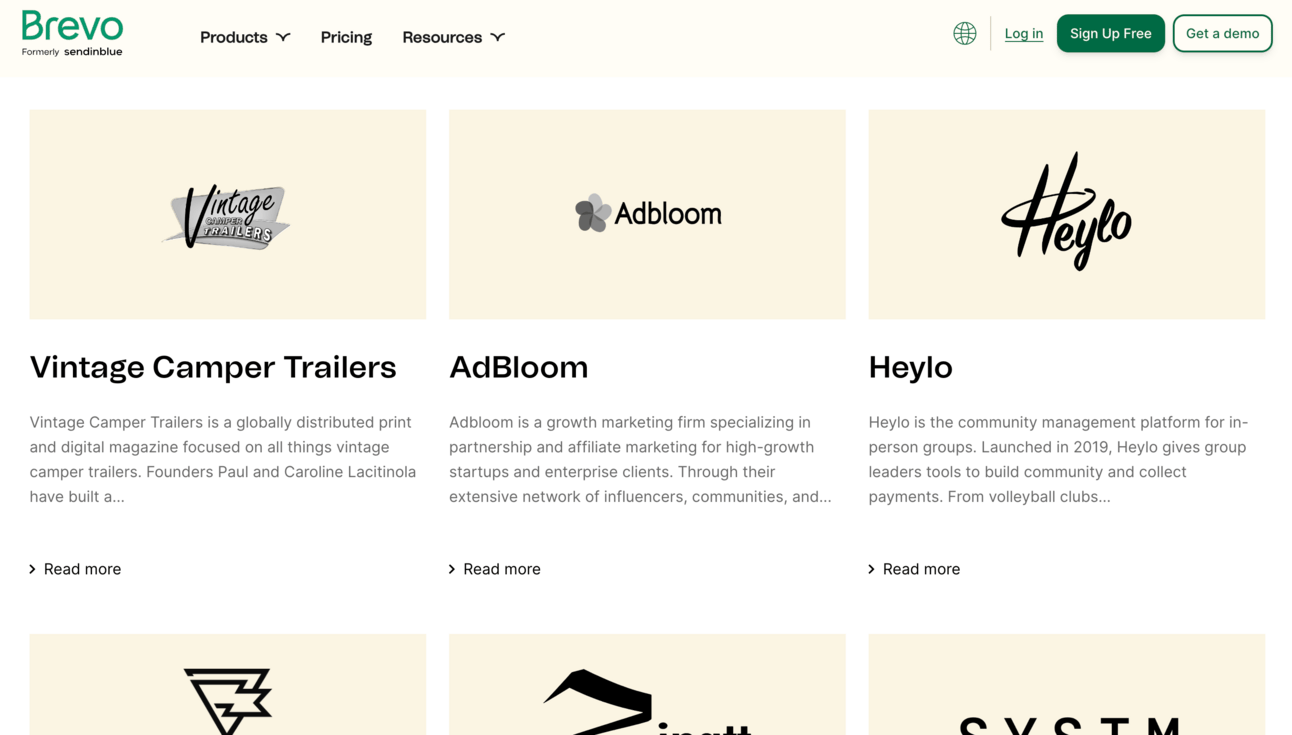Open the language globe selector
This screenshot has width=1292, height=735.
[x=964, y=33]
